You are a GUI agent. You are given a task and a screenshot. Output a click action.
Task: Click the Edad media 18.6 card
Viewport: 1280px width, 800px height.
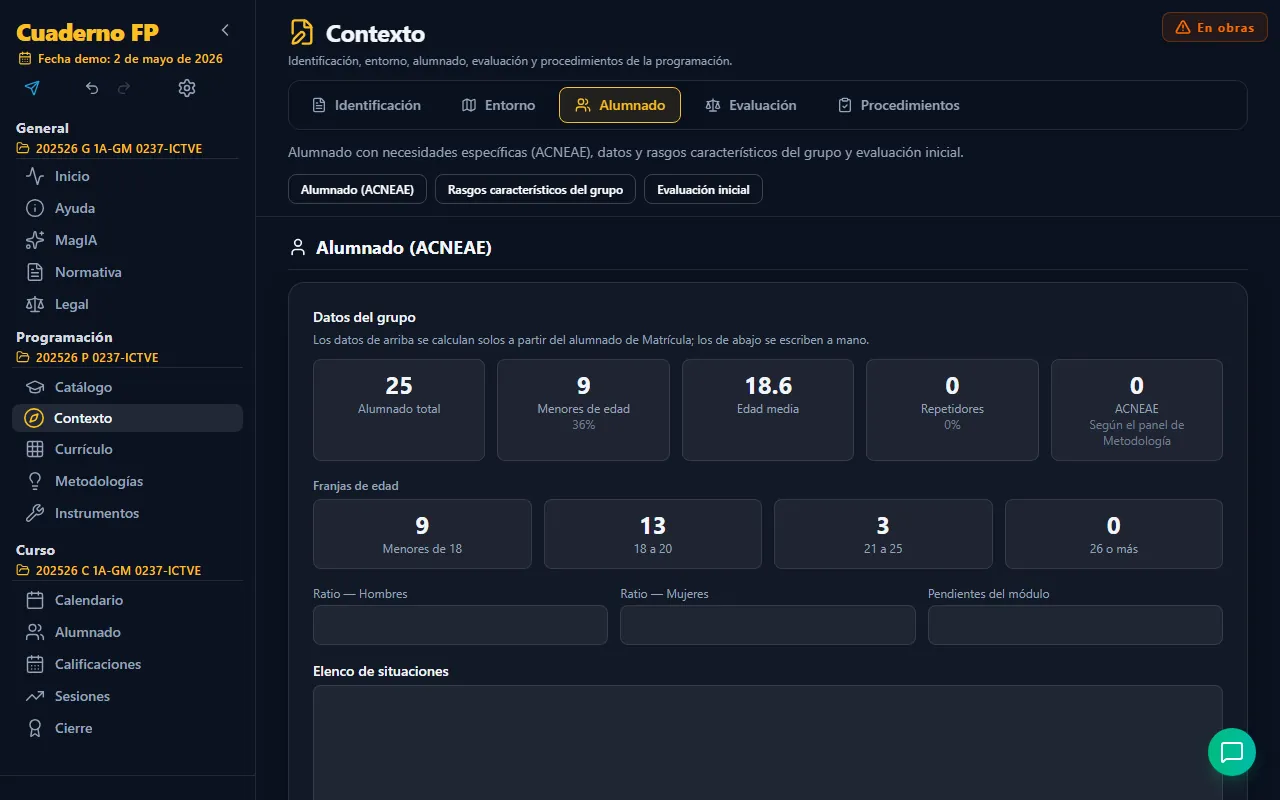(768, 410)
